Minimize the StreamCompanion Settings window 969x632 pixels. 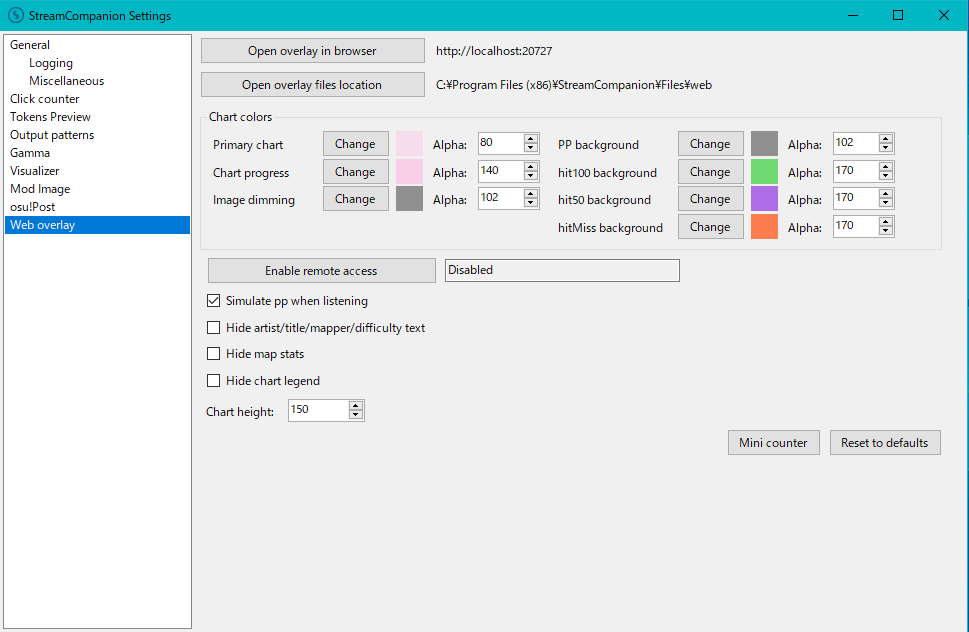[x=853, y=15]
